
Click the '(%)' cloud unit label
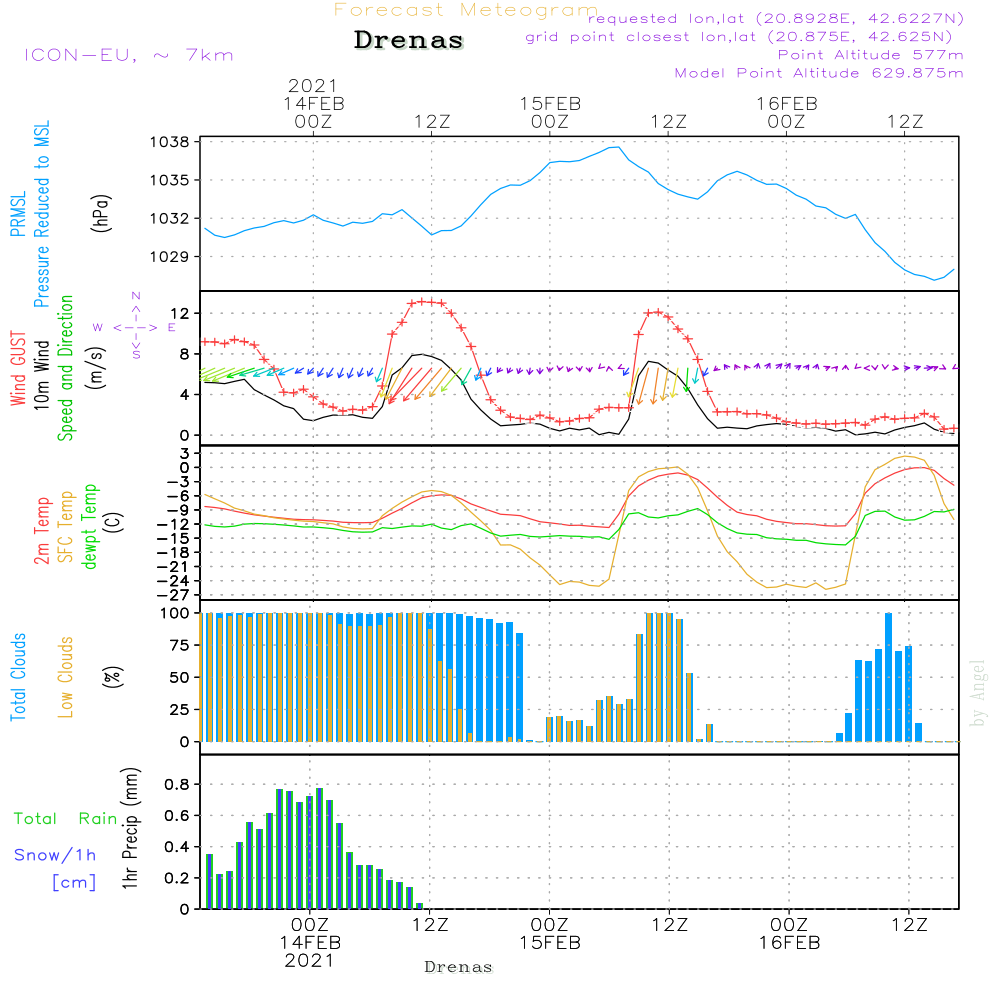(x=112, y=677)
